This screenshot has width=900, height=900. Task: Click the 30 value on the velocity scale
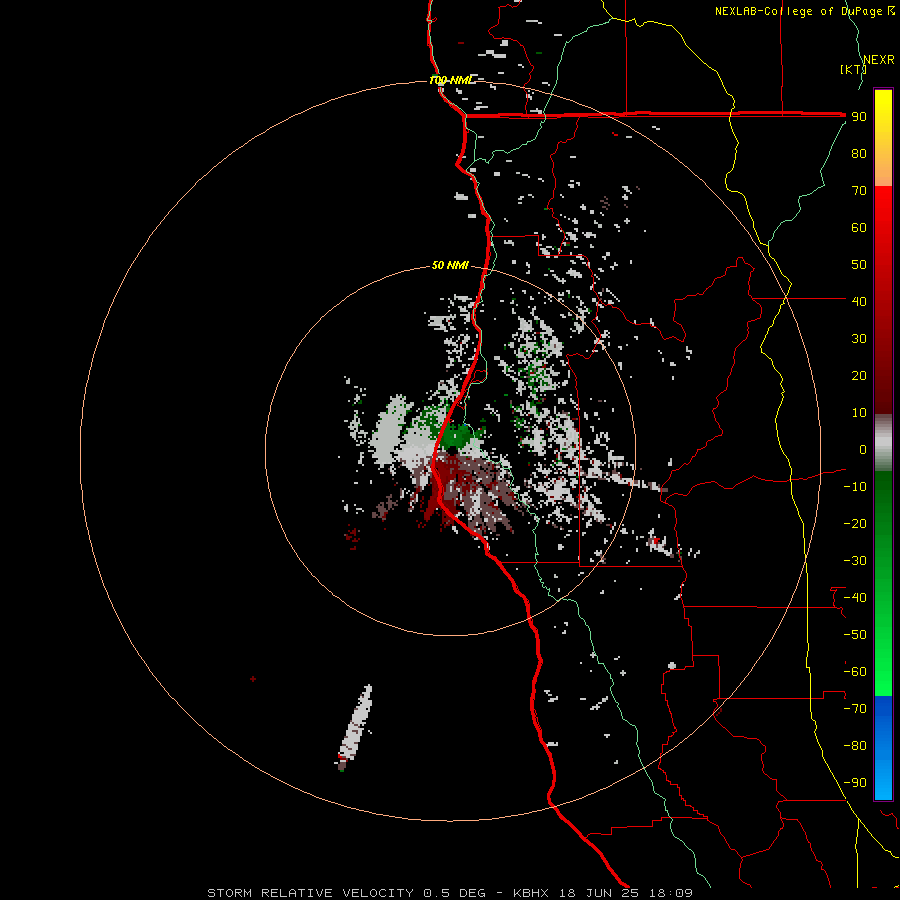[859, 339]
